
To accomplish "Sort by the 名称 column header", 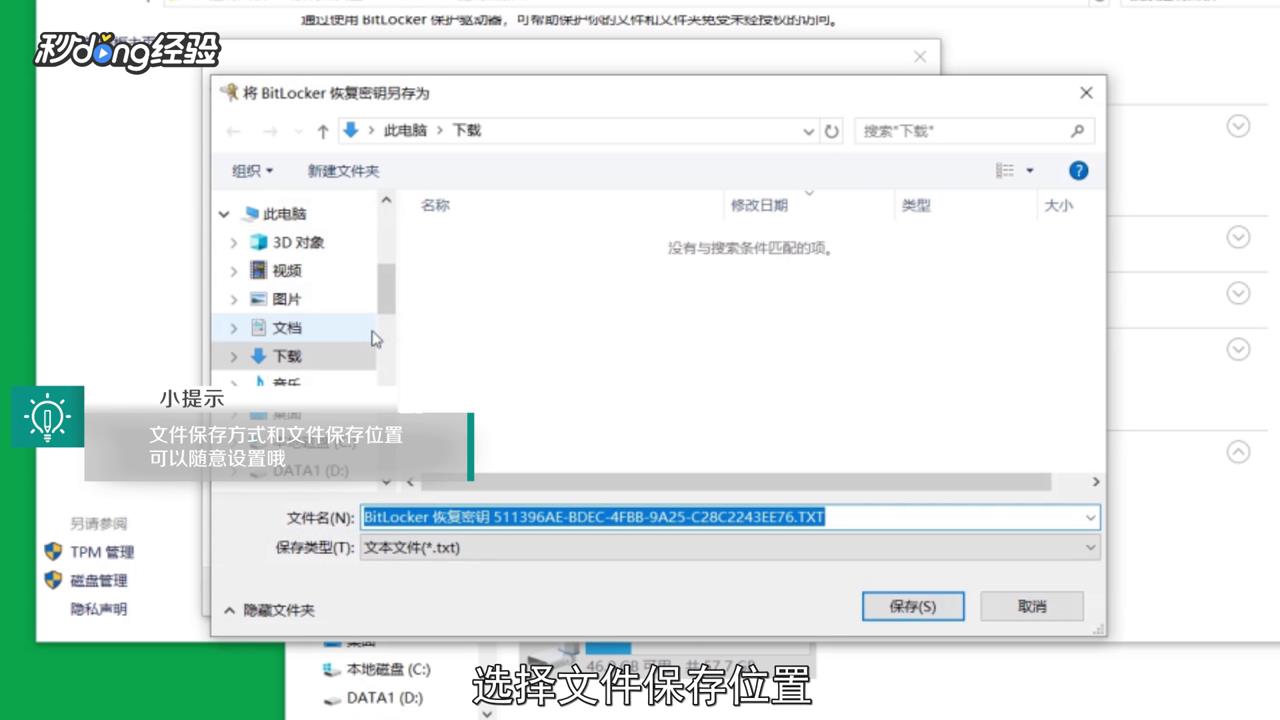I will [435, 205].
